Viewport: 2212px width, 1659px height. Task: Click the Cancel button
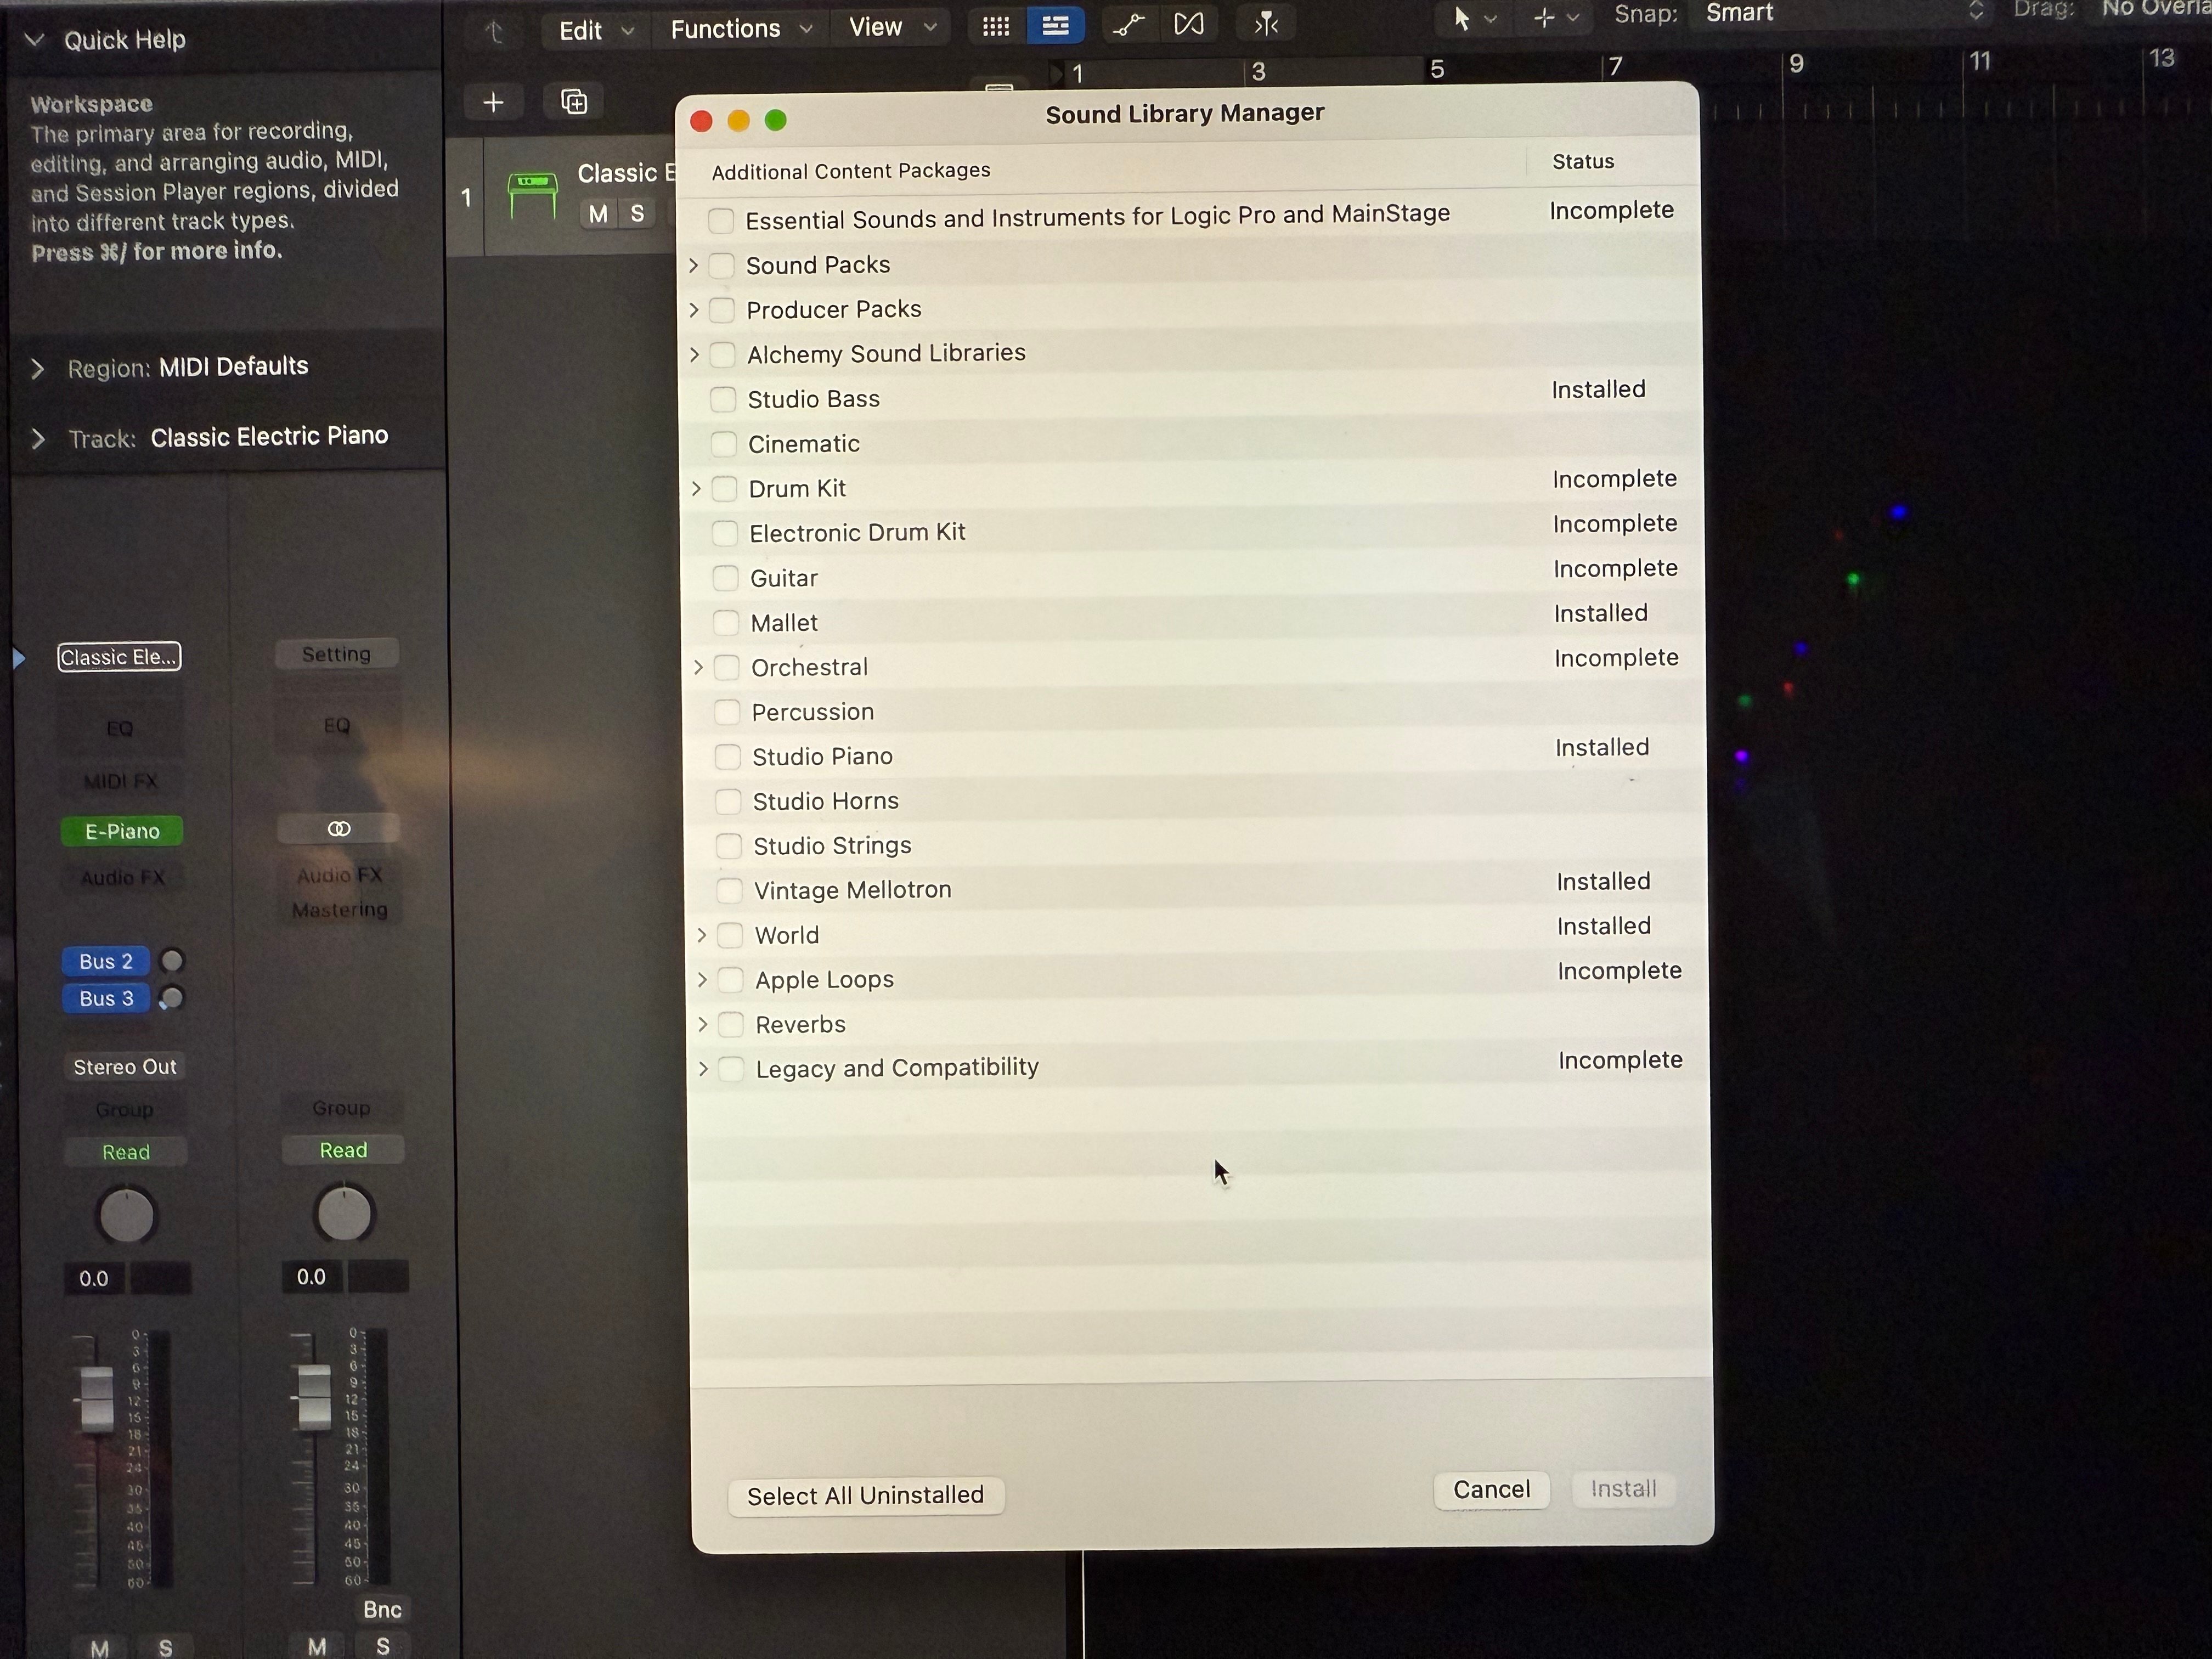(1491, 1490)
